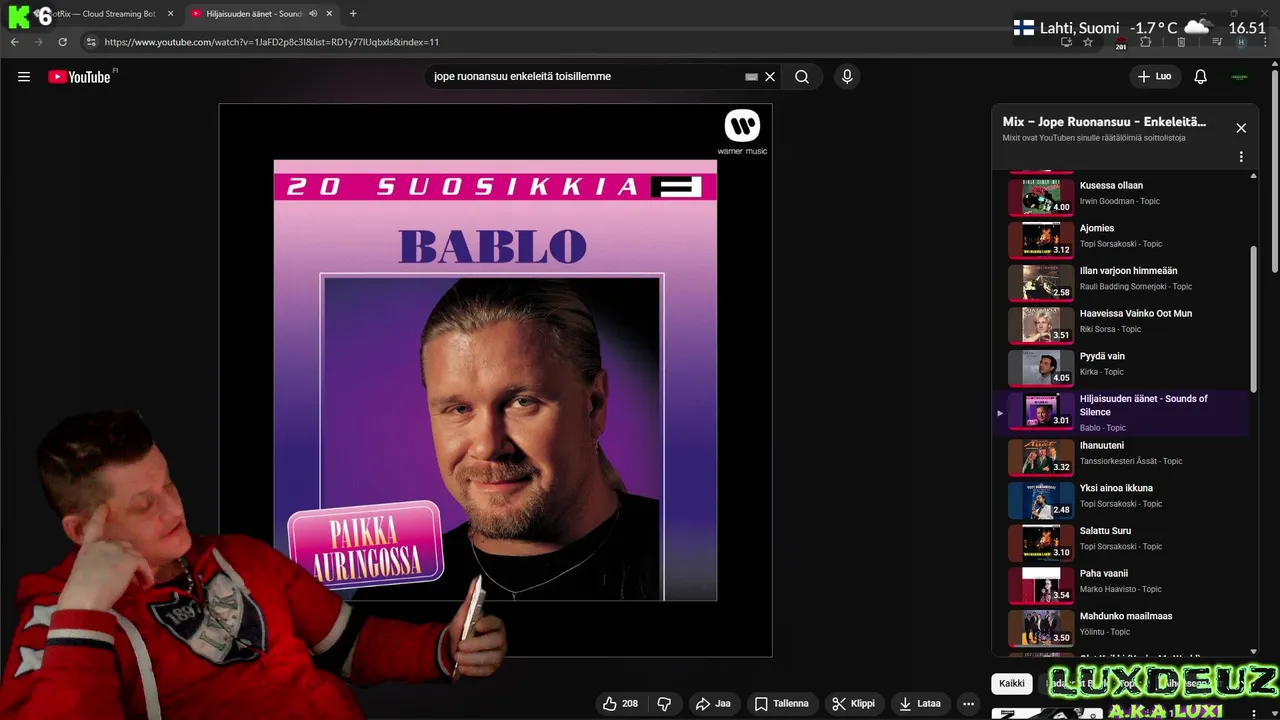This screenshot has width=1280, height=720.
Task: Dislike the video with thumbs down
Action: [664, 704]
